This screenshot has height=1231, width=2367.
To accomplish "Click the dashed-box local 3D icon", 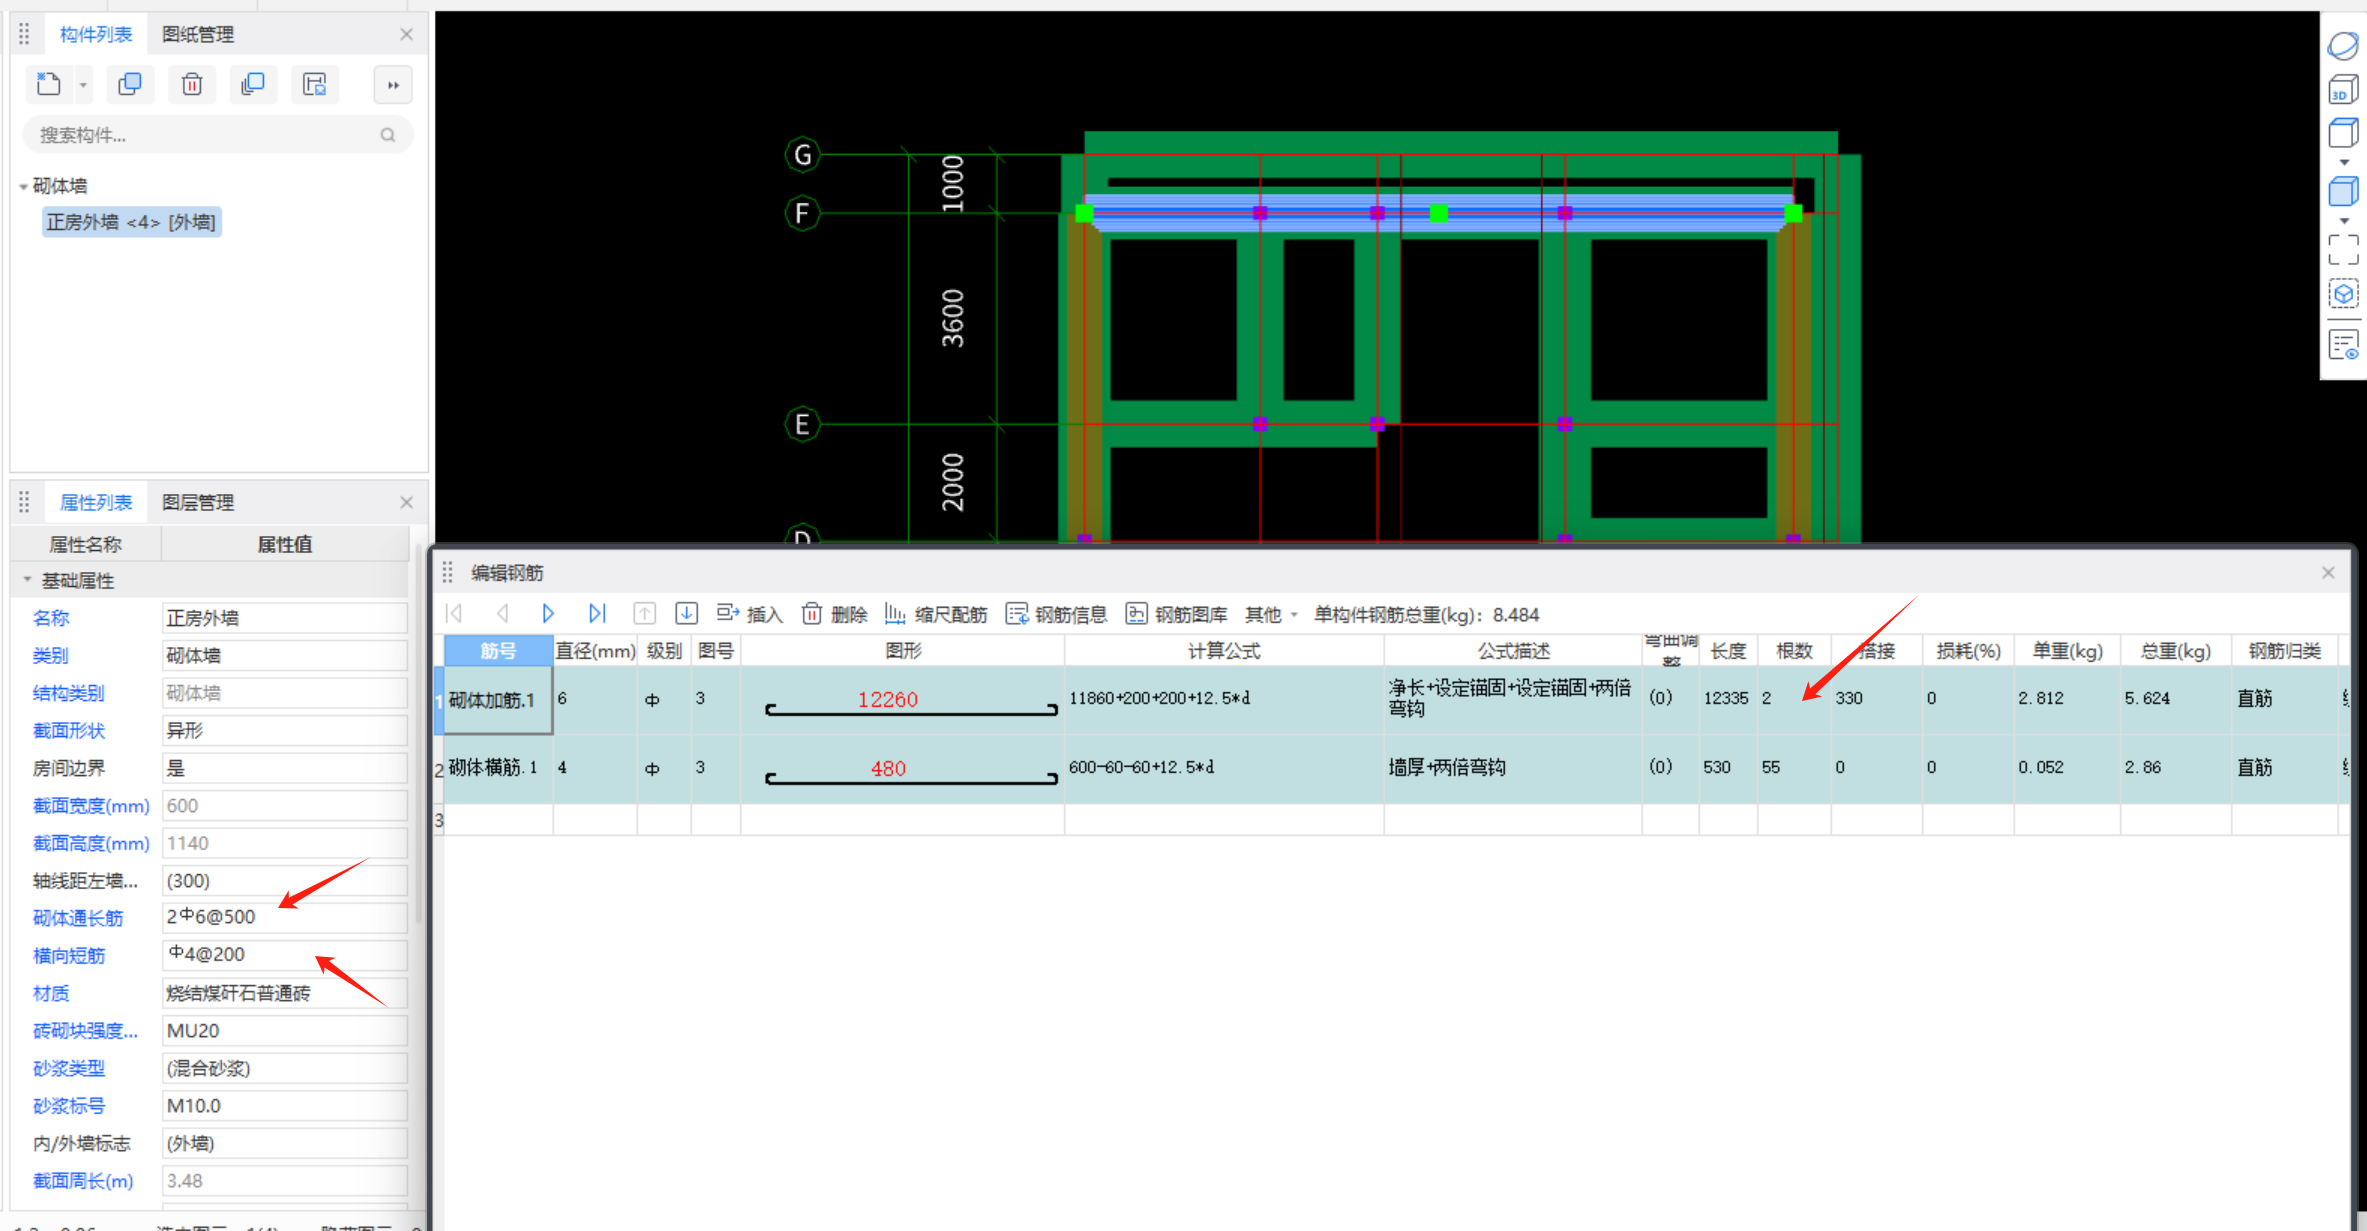I will (2343, 294).
